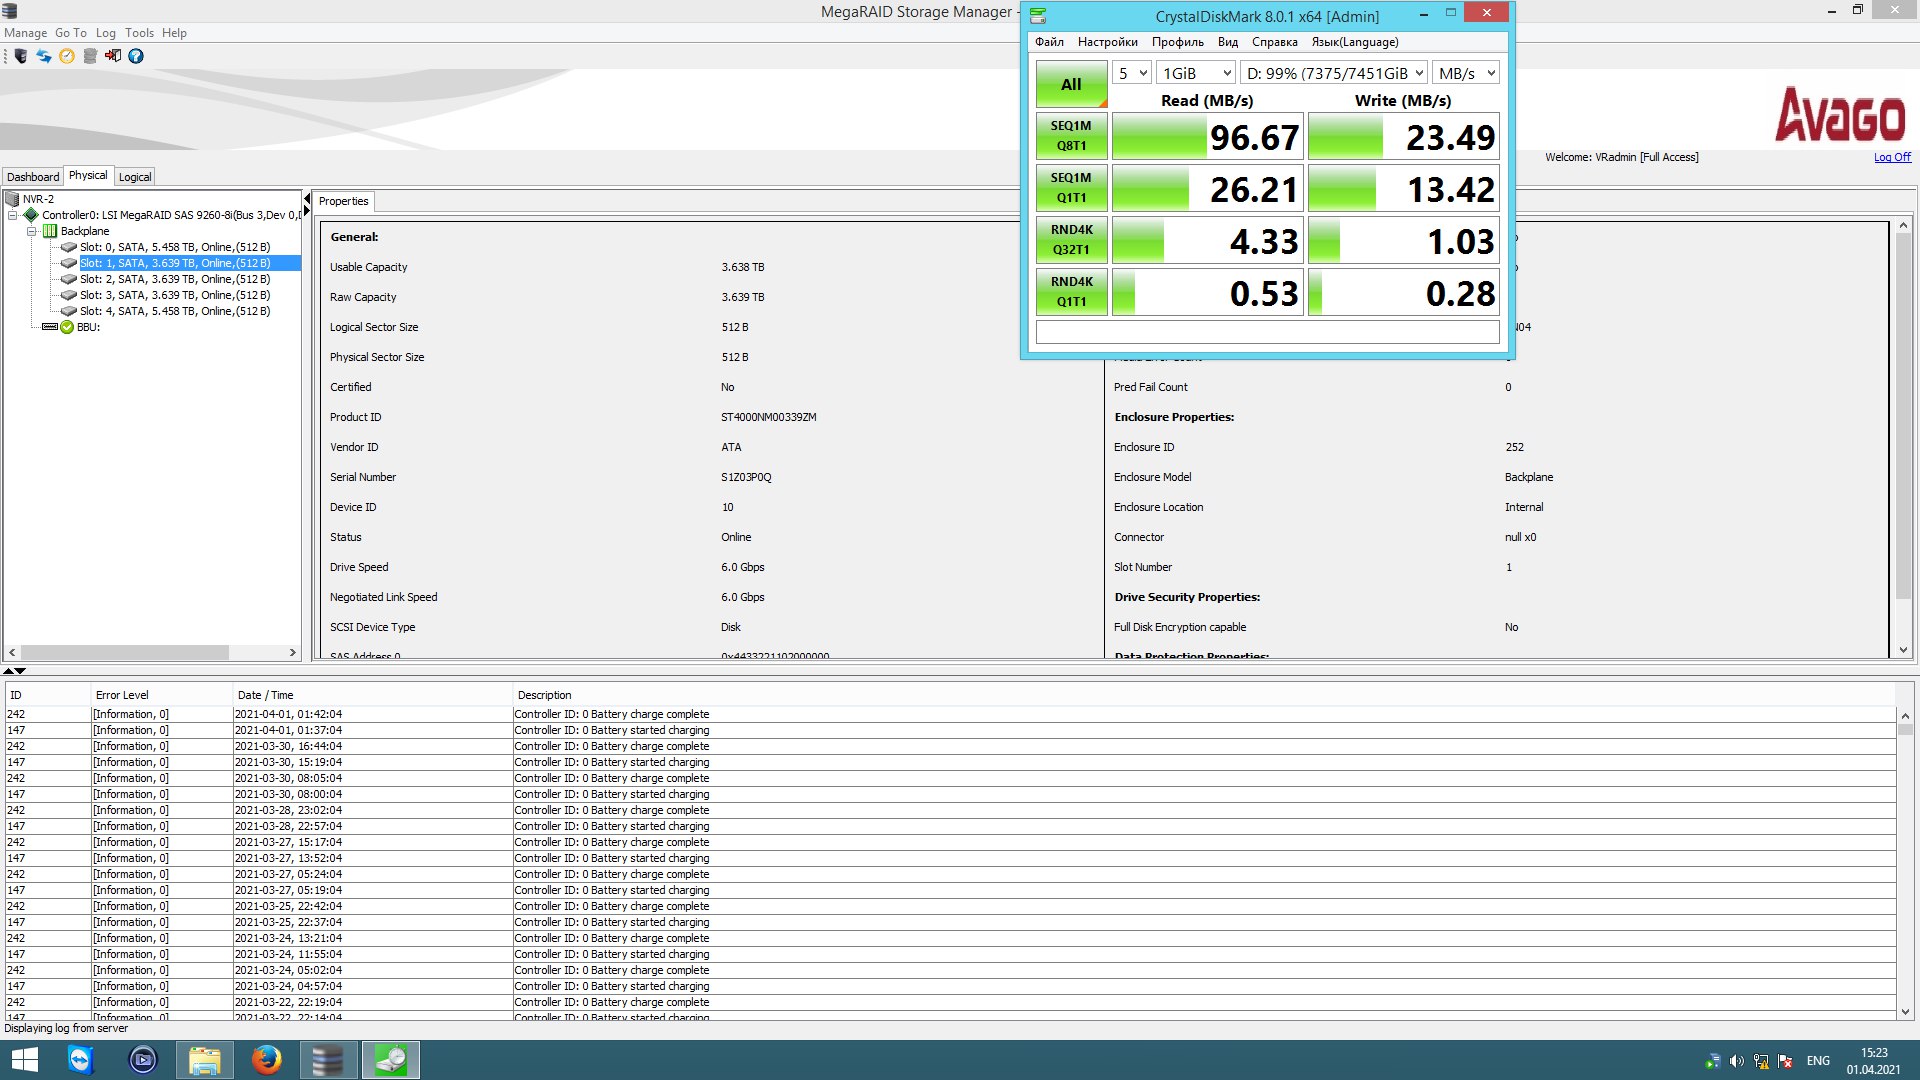Switch to the Logical tab

[x=135, y=177]
